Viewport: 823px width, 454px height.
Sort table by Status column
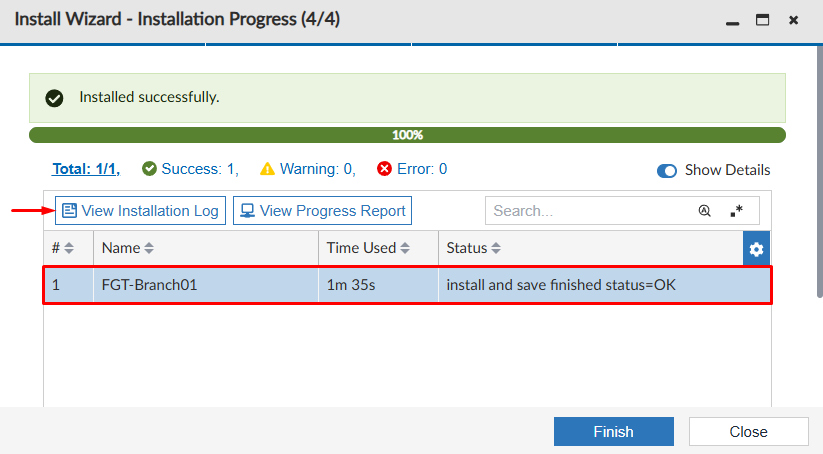tap(496, 248)
